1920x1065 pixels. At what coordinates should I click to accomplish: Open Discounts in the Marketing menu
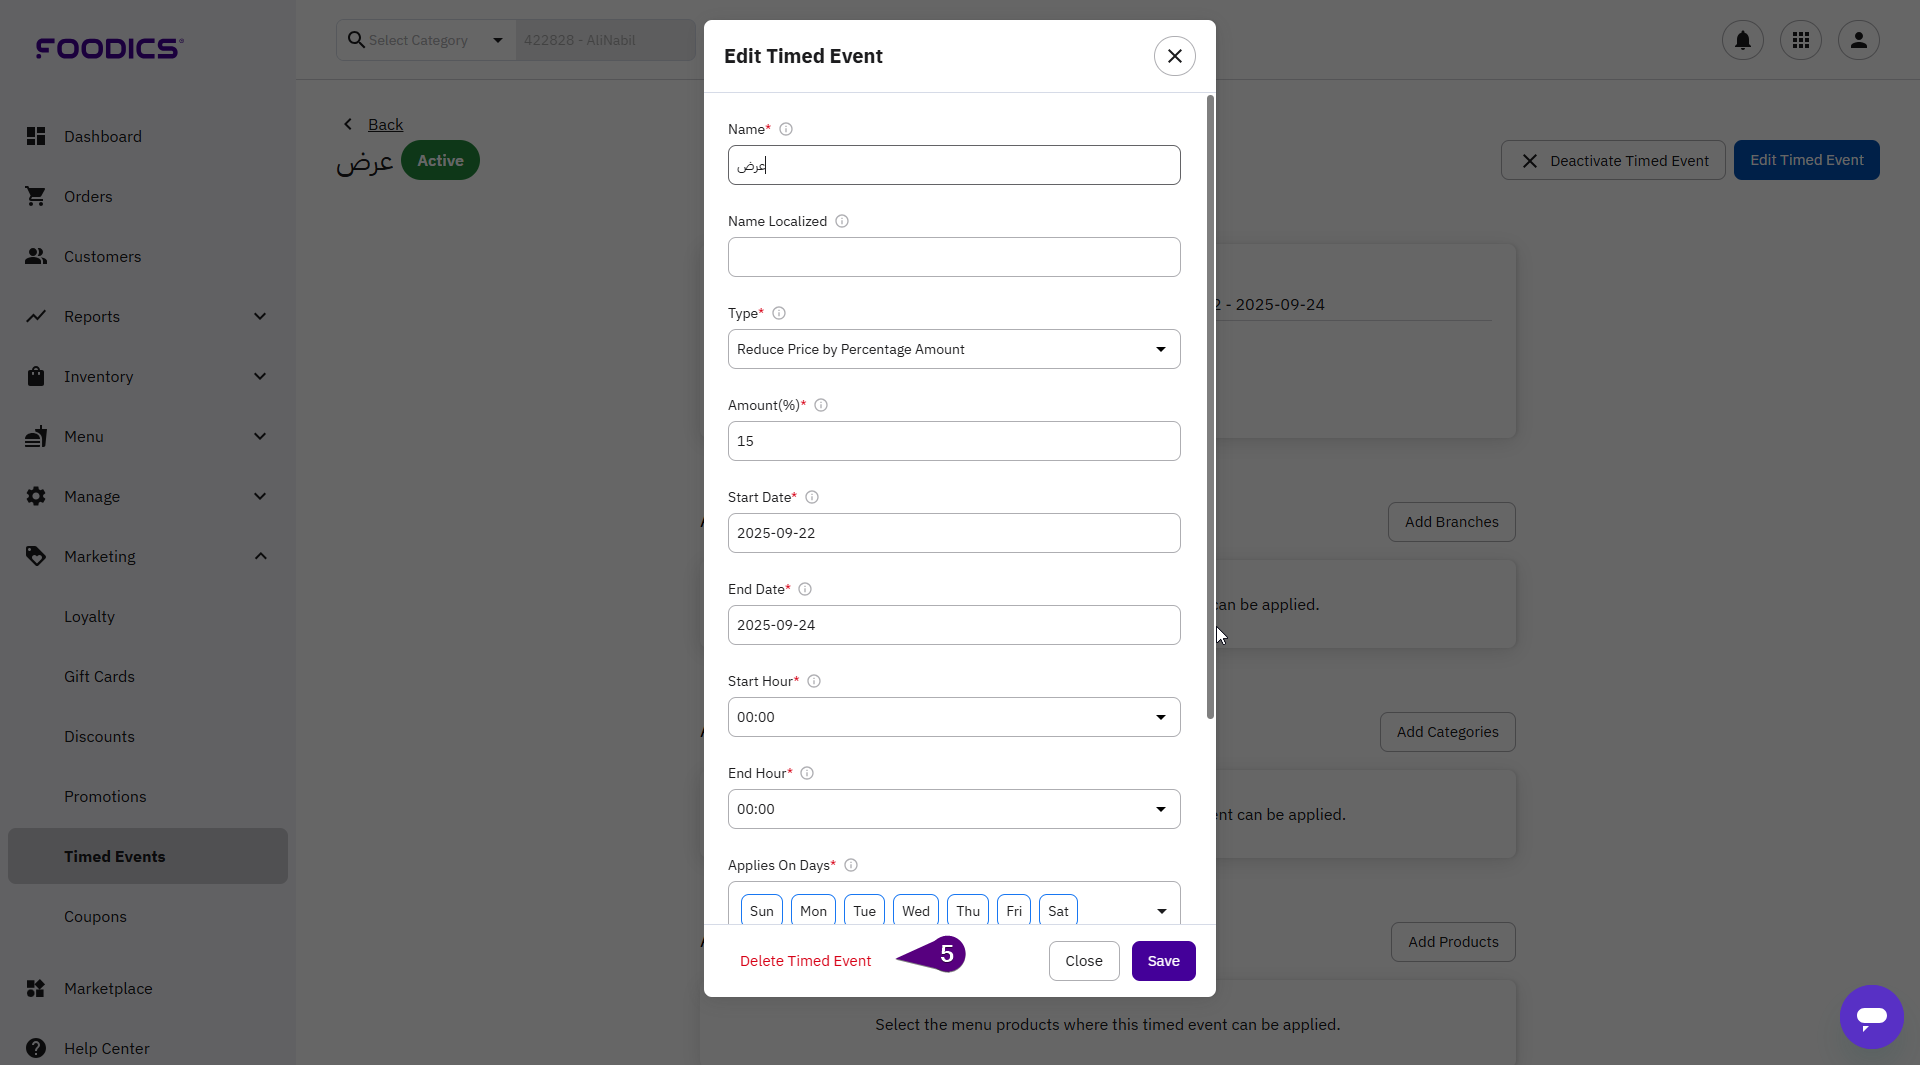click(x=99, y=736)
